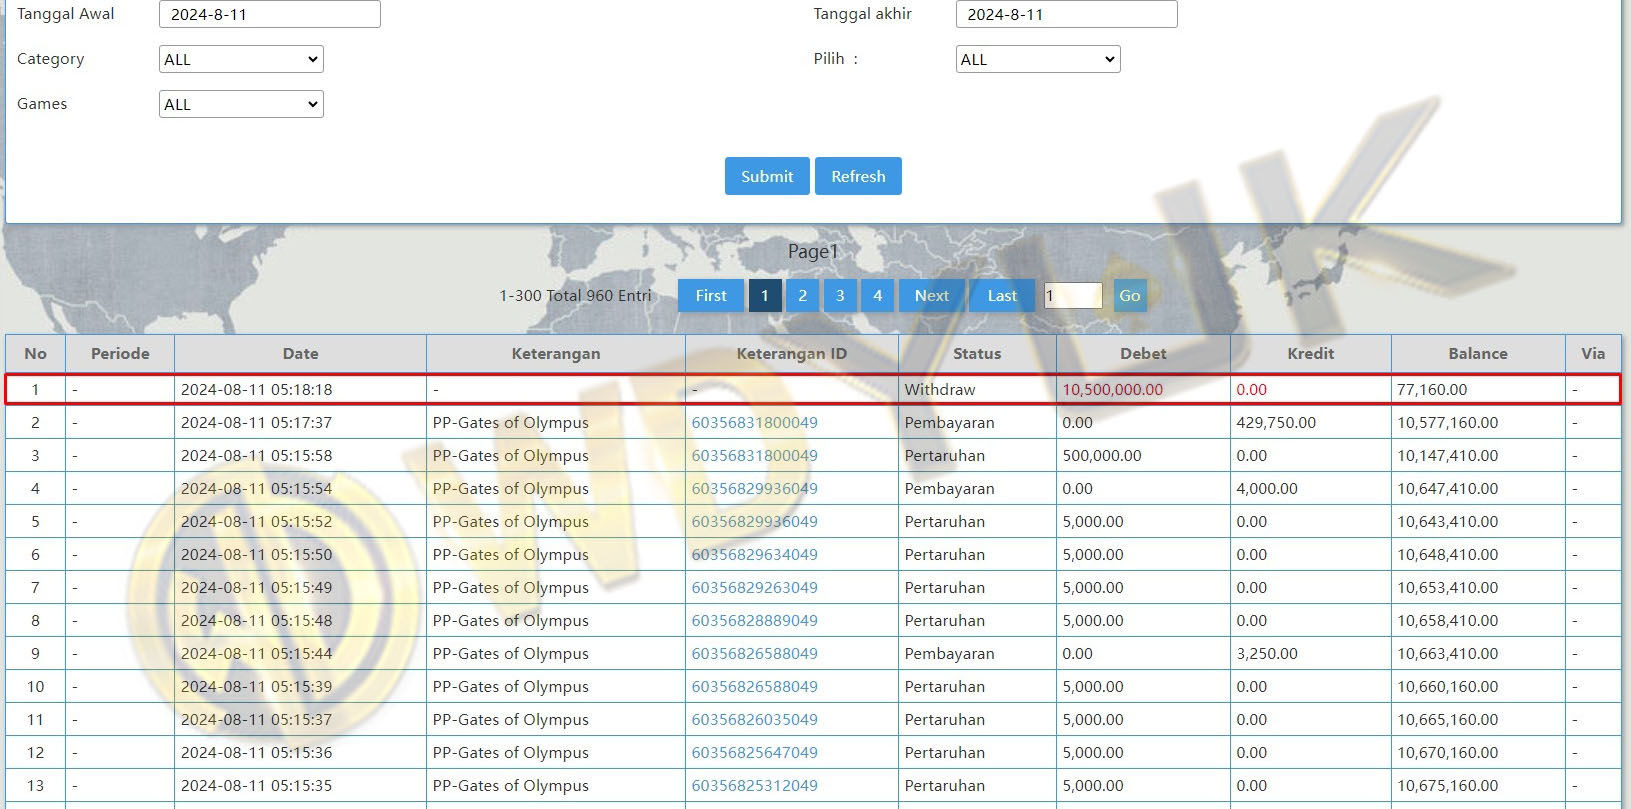Select debet value 10,500,000.00
This screenshot has width=1631, height=809.
[x=1112, y=389]
